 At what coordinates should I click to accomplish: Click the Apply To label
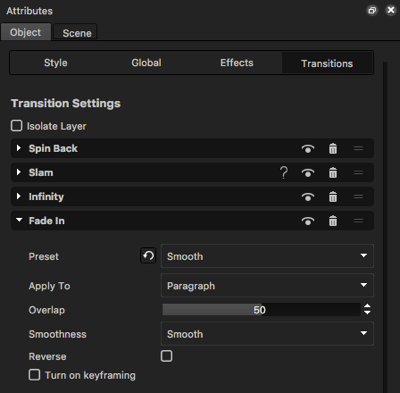click(49, 286)
